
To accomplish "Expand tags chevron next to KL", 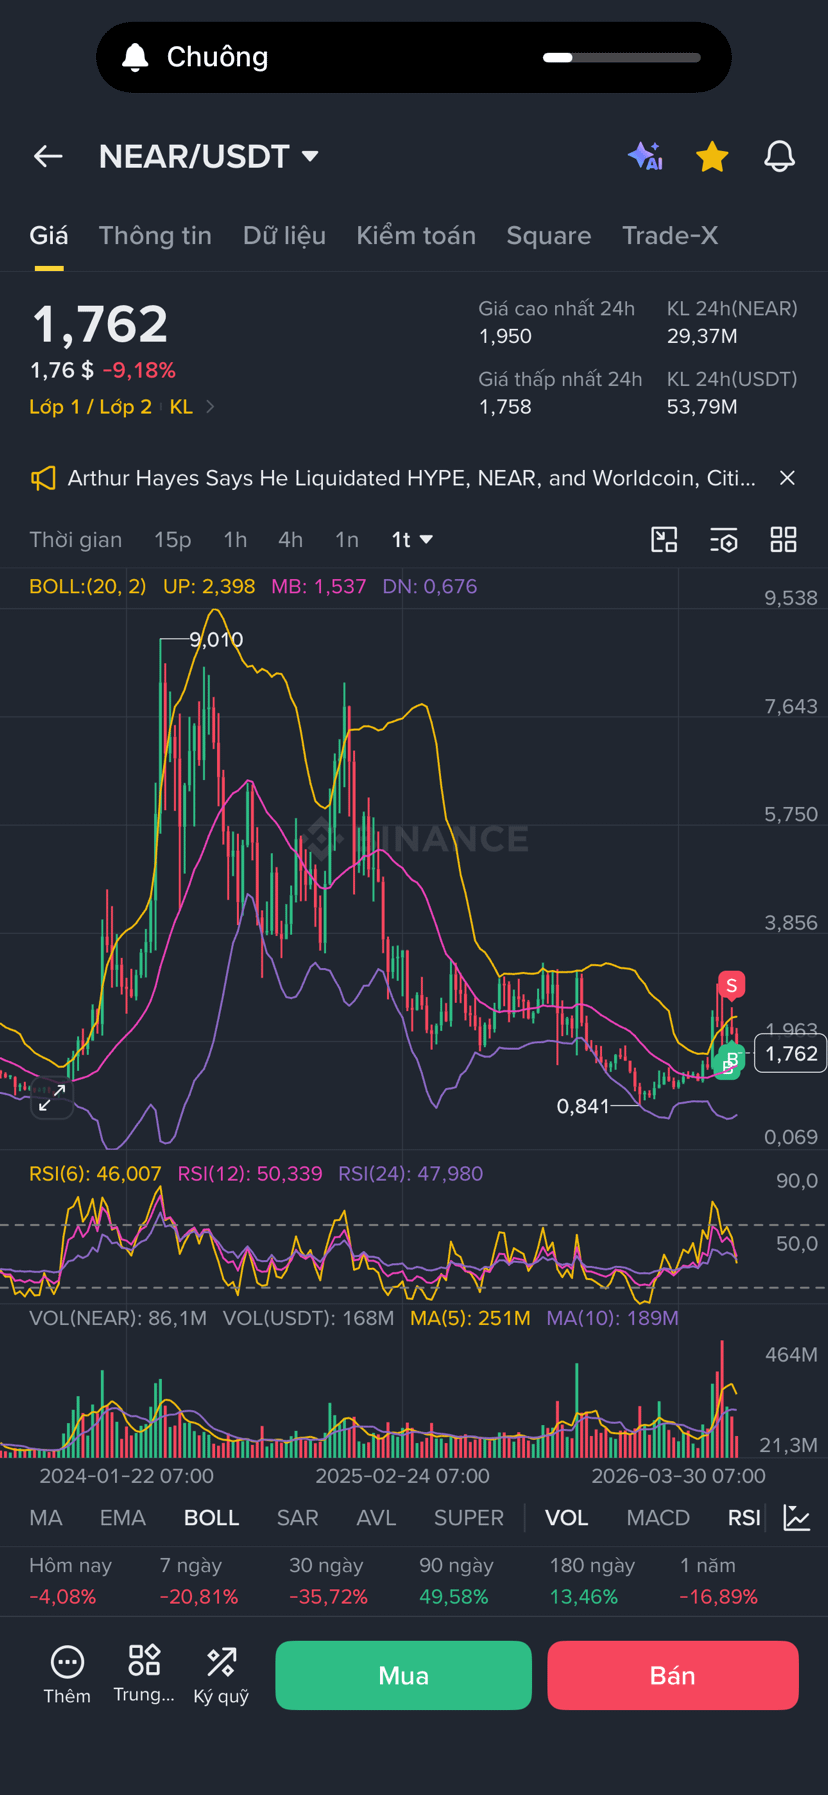I will click(x=210, y=407).
